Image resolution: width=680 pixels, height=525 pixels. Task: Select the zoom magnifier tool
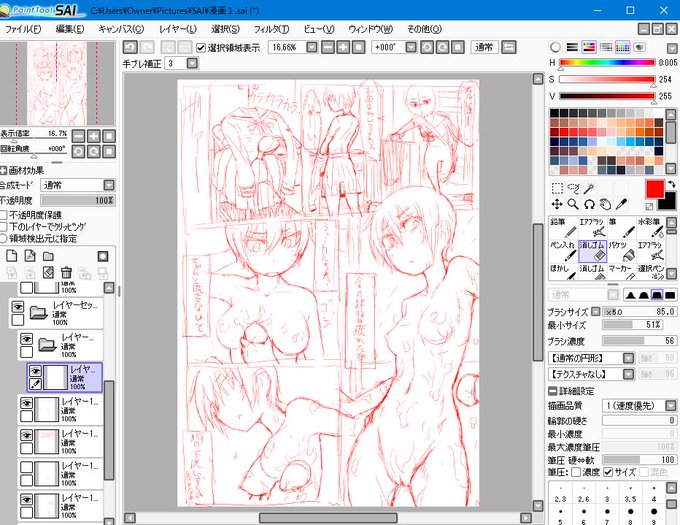click(573, 204)
